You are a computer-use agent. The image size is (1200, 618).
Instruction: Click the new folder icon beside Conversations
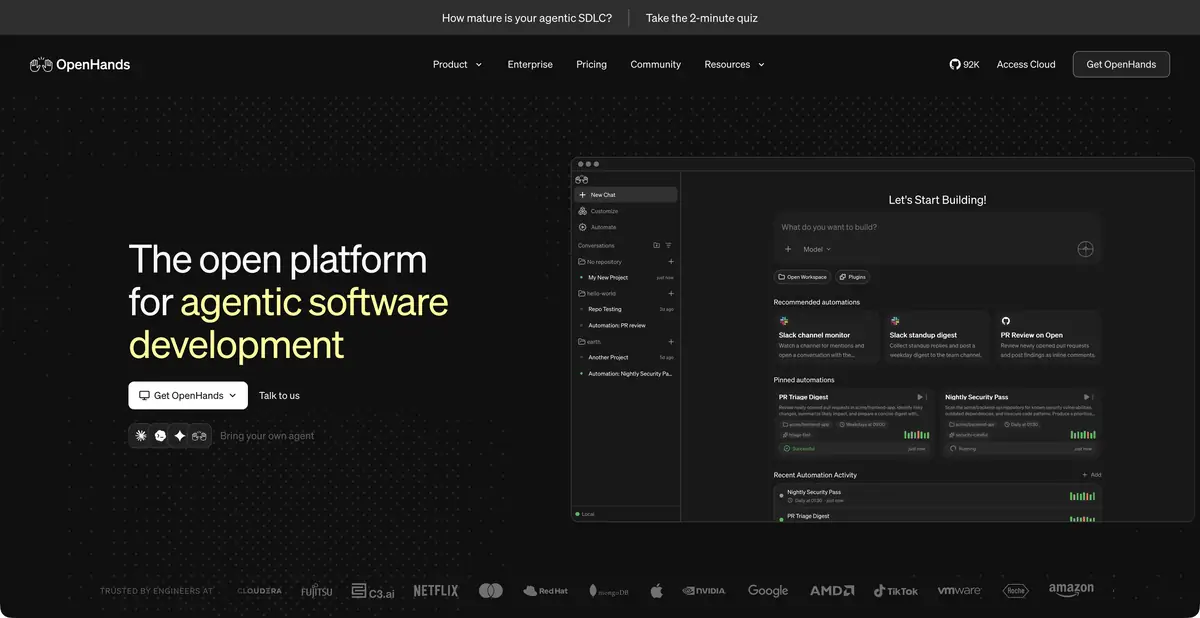click(656, 245)
